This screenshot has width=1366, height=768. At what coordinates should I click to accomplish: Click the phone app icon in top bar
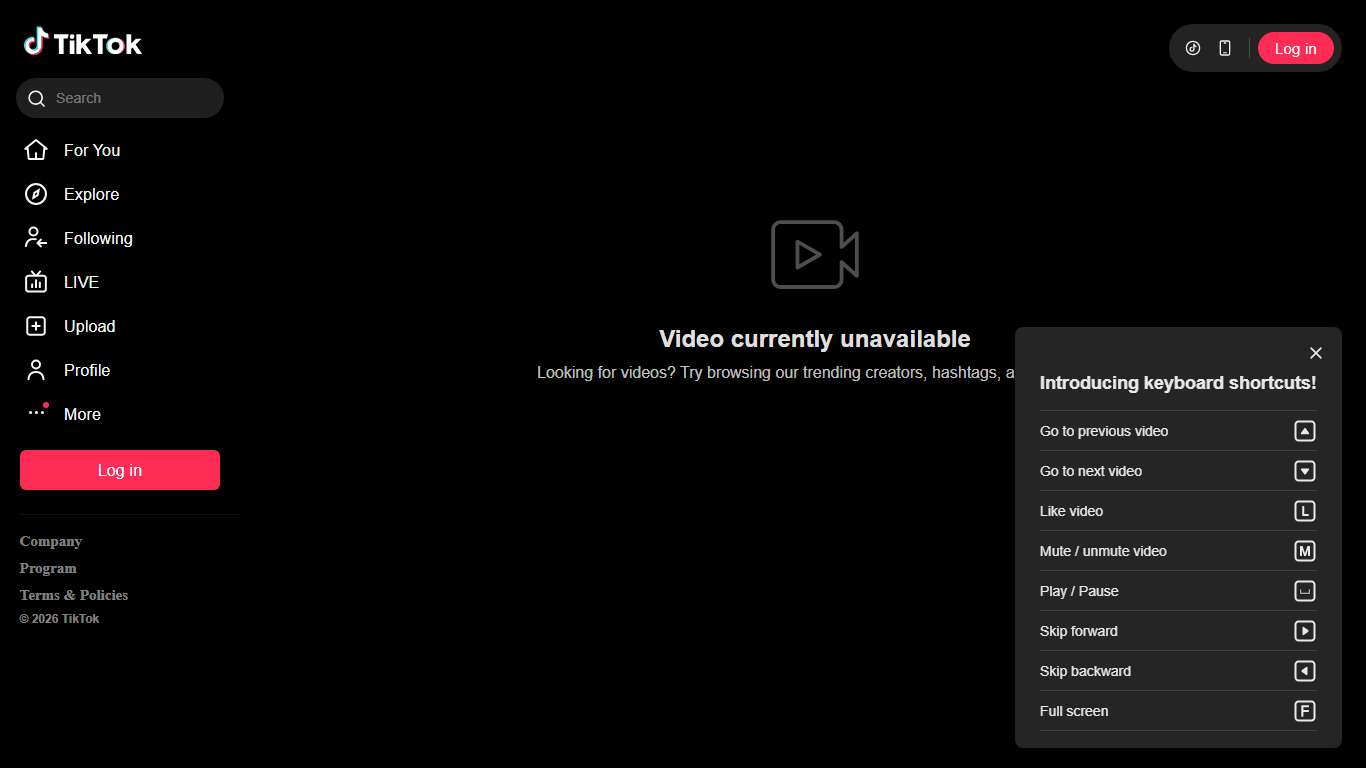click(1224, 48)
